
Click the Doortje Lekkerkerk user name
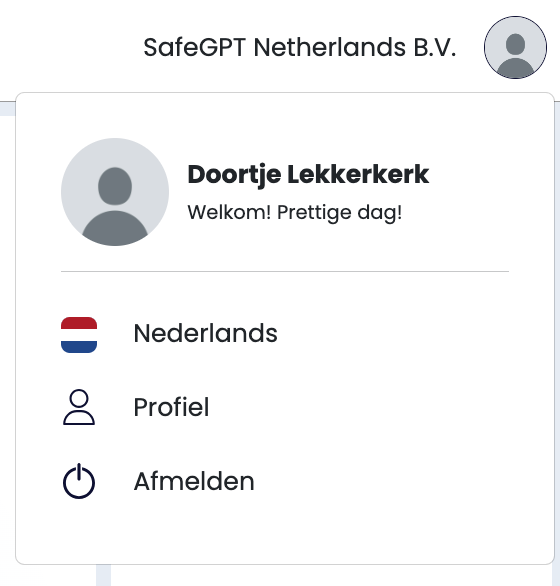click(308, 175)
